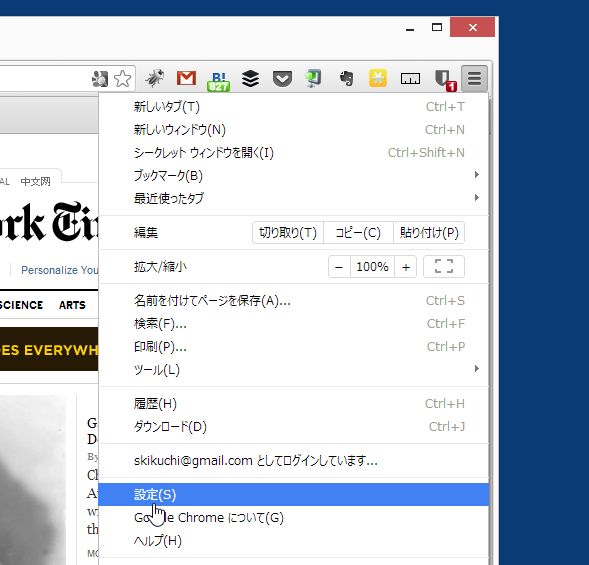Select 新しいタブ(T) menu item
Viewport: 589px width, 565px height.
click(x=294, y=107)
